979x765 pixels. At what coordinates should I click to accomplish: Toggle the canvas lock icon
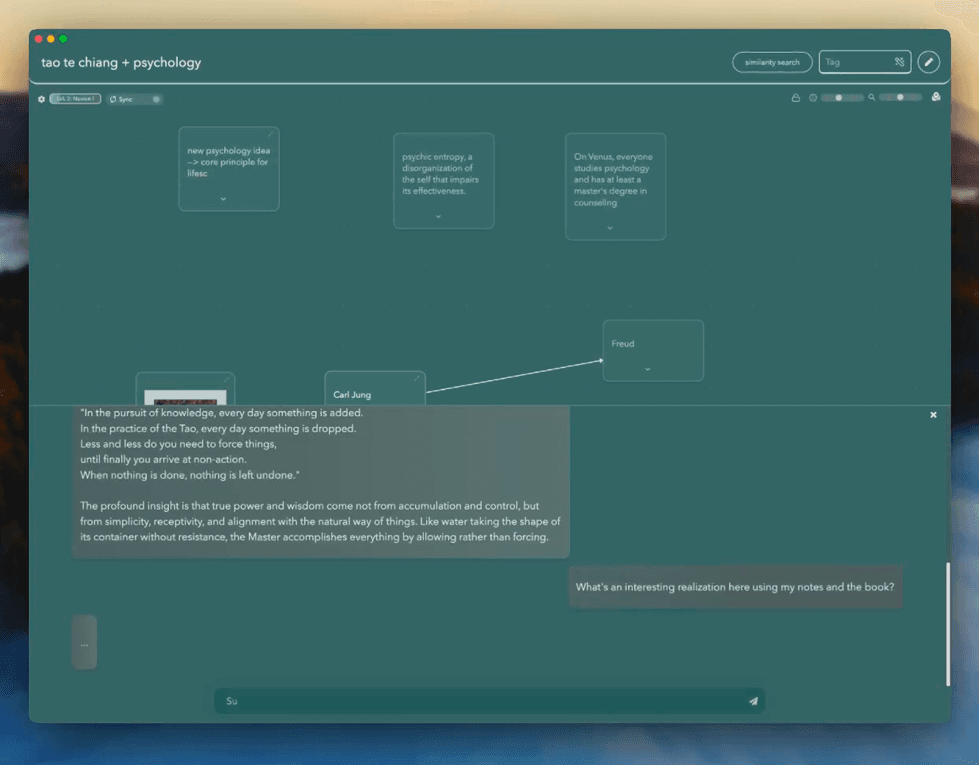pyautogui.click(x=795, y=97)
